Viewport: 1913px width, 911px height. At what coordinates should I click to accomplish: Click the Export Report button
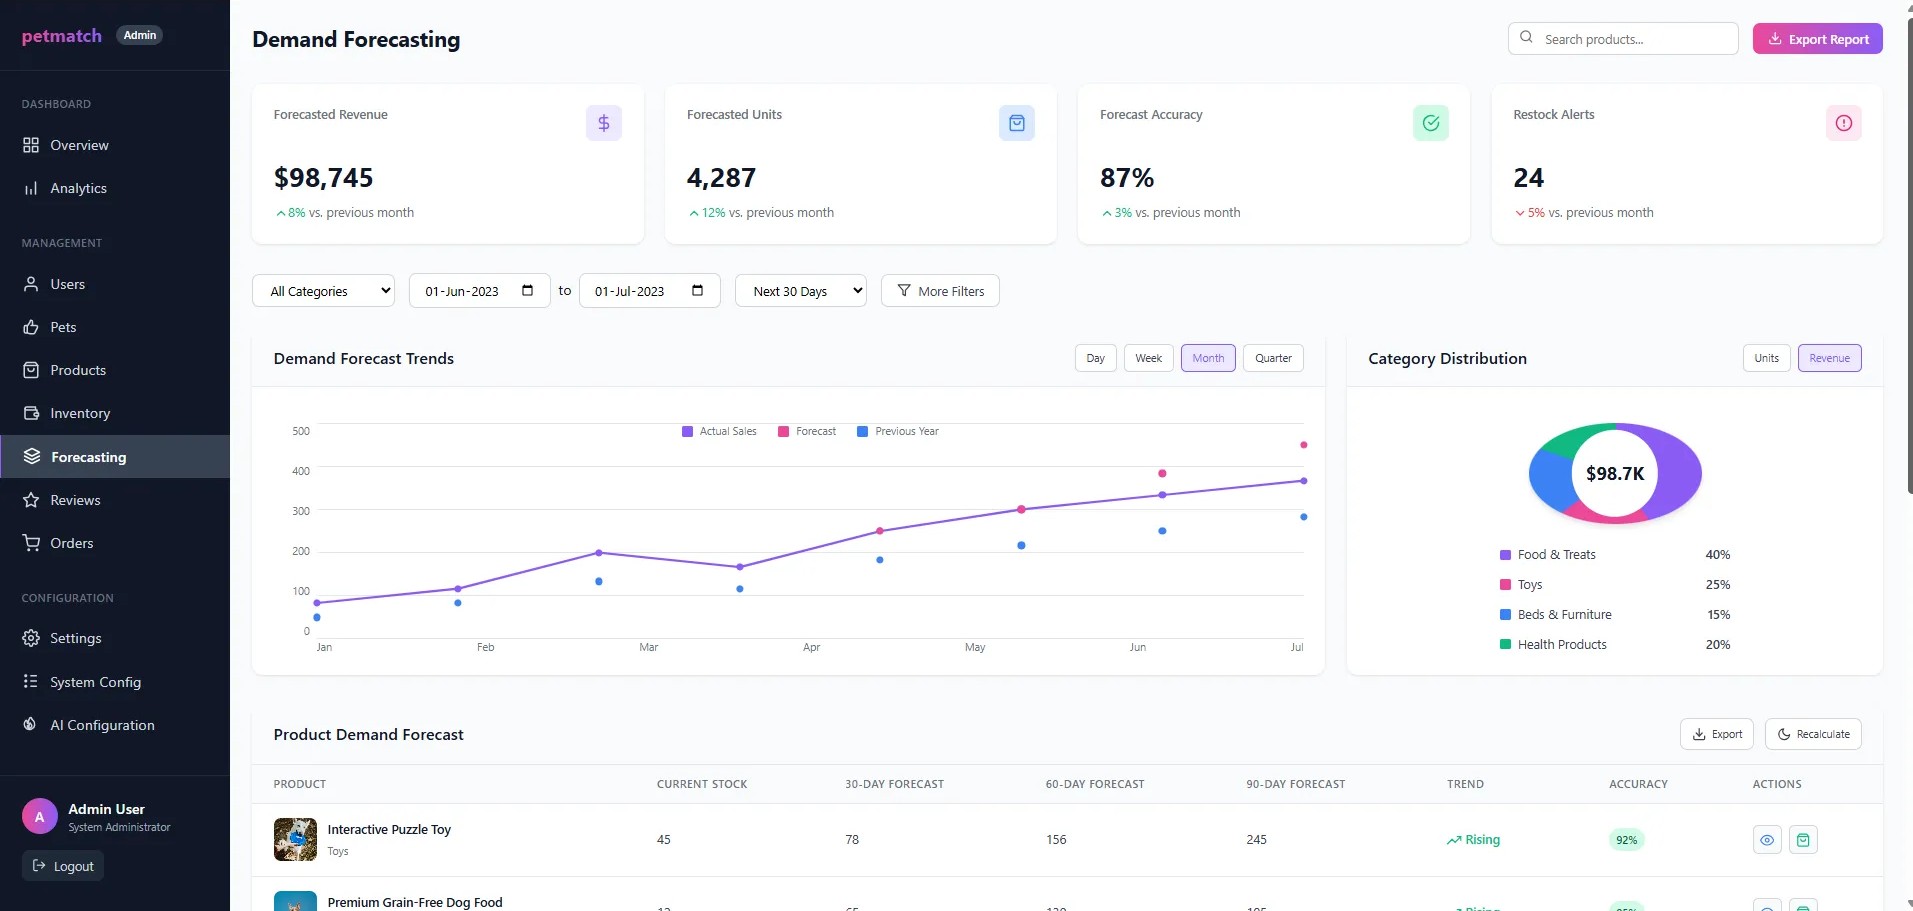tap(1817, 39)
